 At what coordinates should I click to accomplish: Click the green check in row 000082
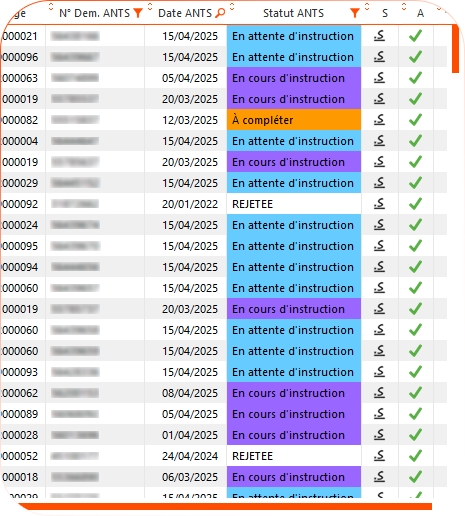click(415, 120)
